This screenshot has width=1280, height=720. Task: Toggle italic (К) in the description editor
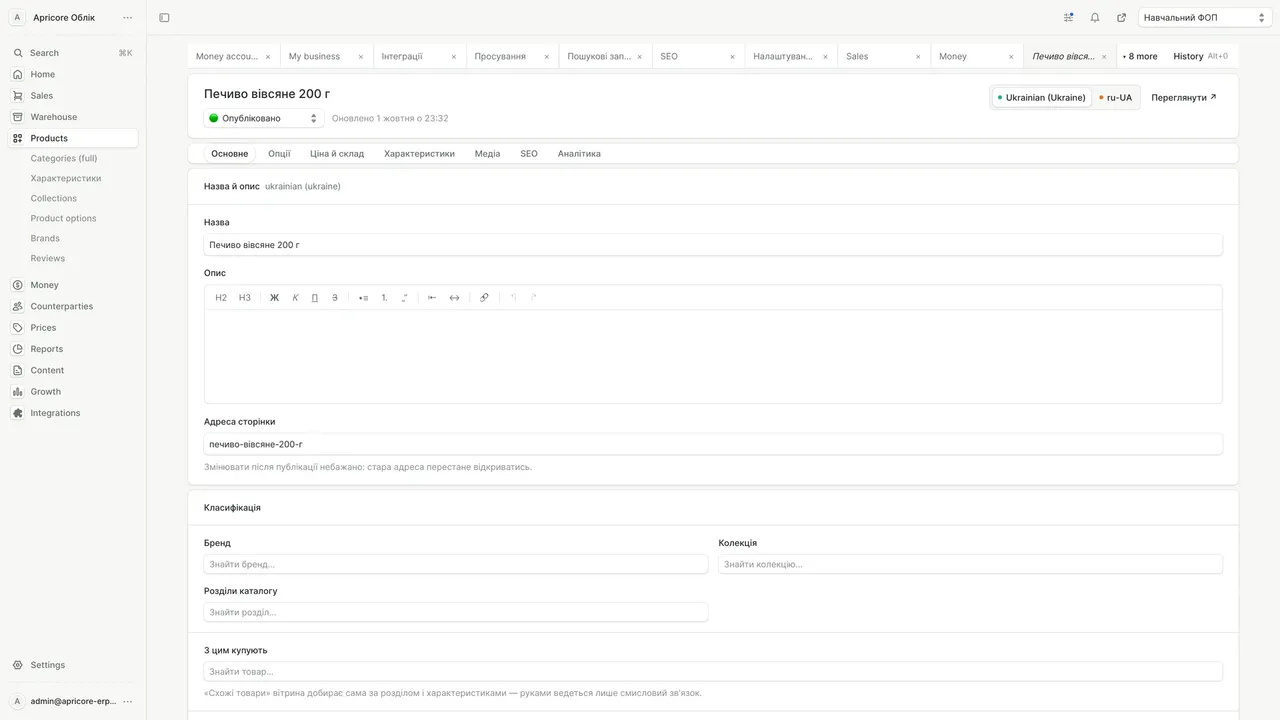pyautogui.click(x=295, y=297)
